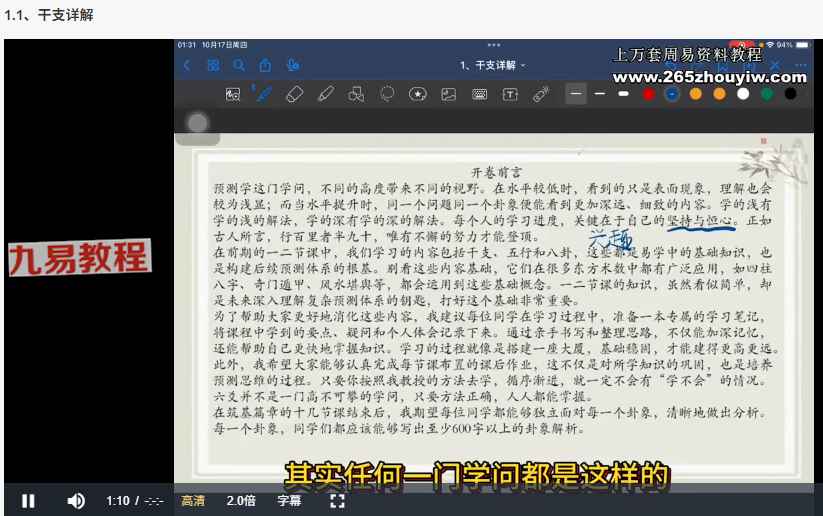The height and width of the screenshot is (516, 823).
Task: Pick the white pen color
Action: (743, 94)
